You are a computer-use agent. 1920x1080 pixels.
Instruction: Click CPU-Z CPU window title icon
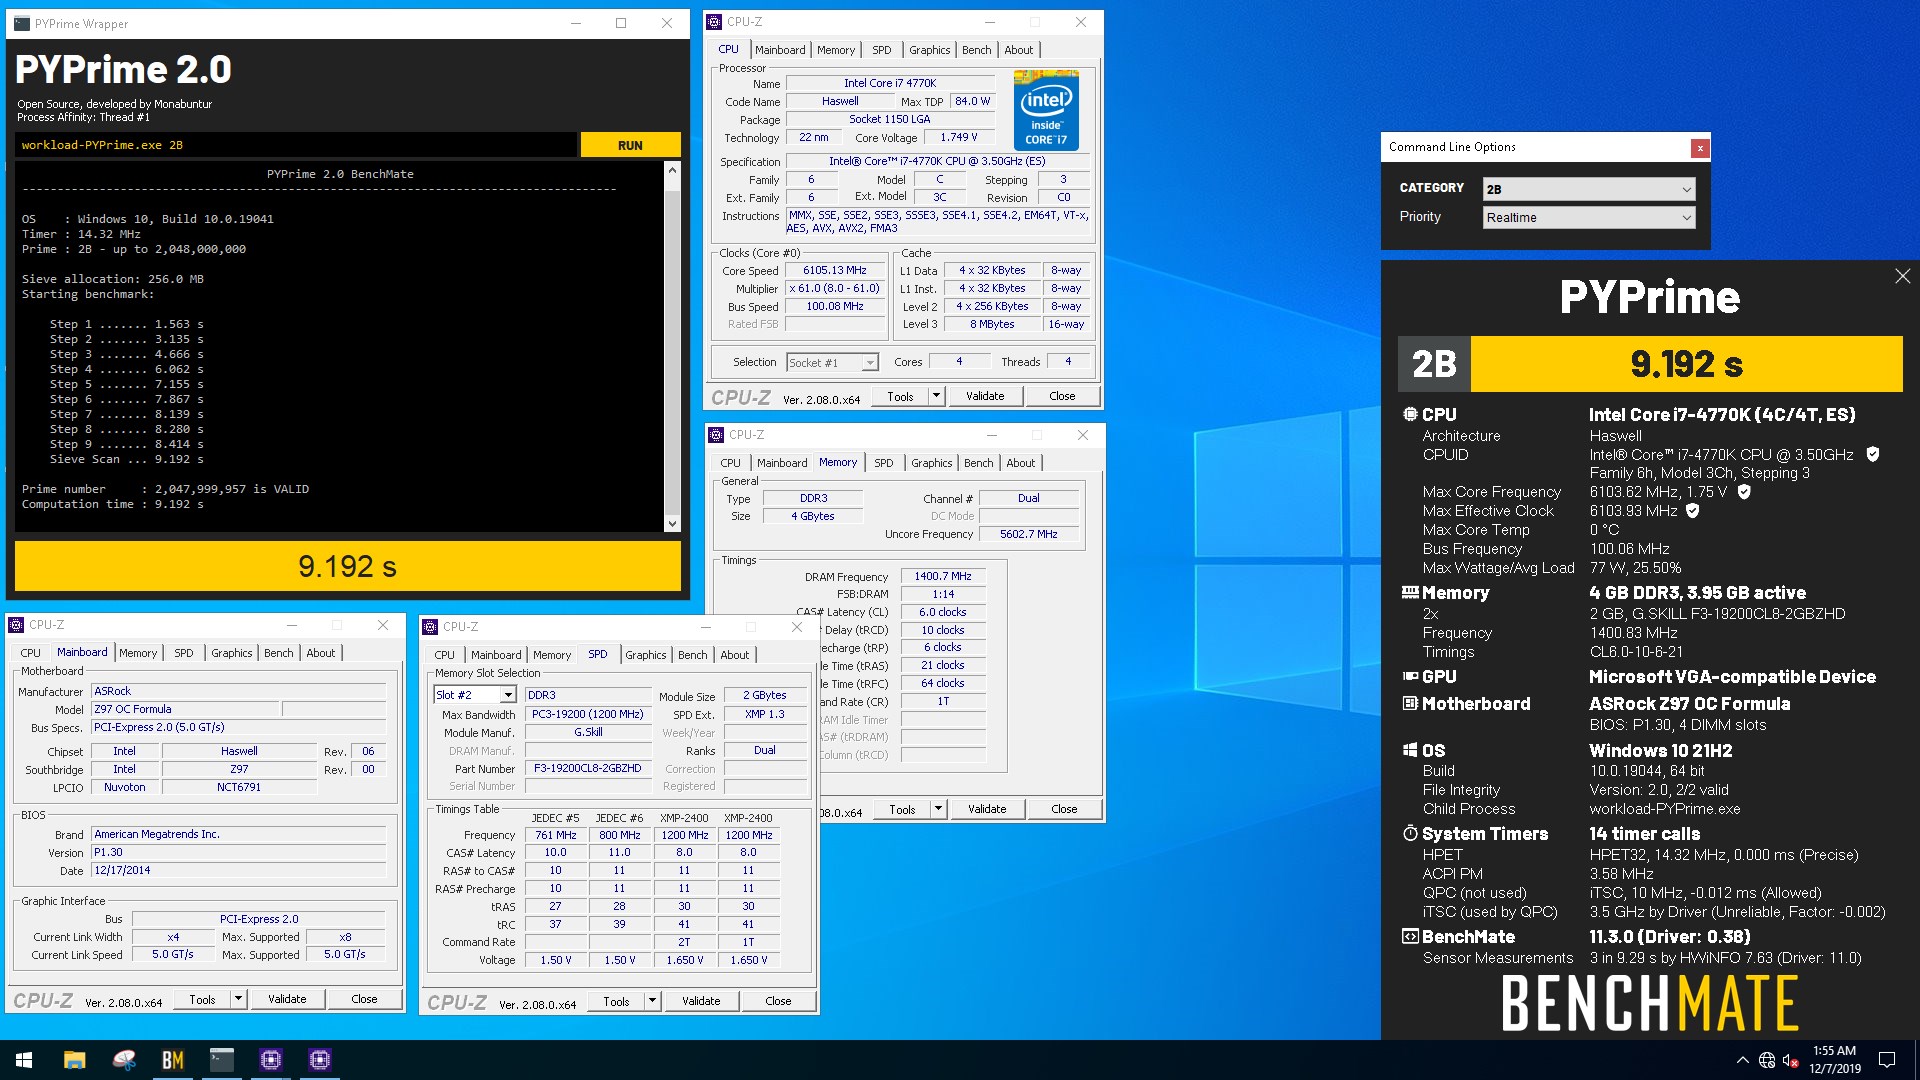pyautogui.click(x=714, y=22)
